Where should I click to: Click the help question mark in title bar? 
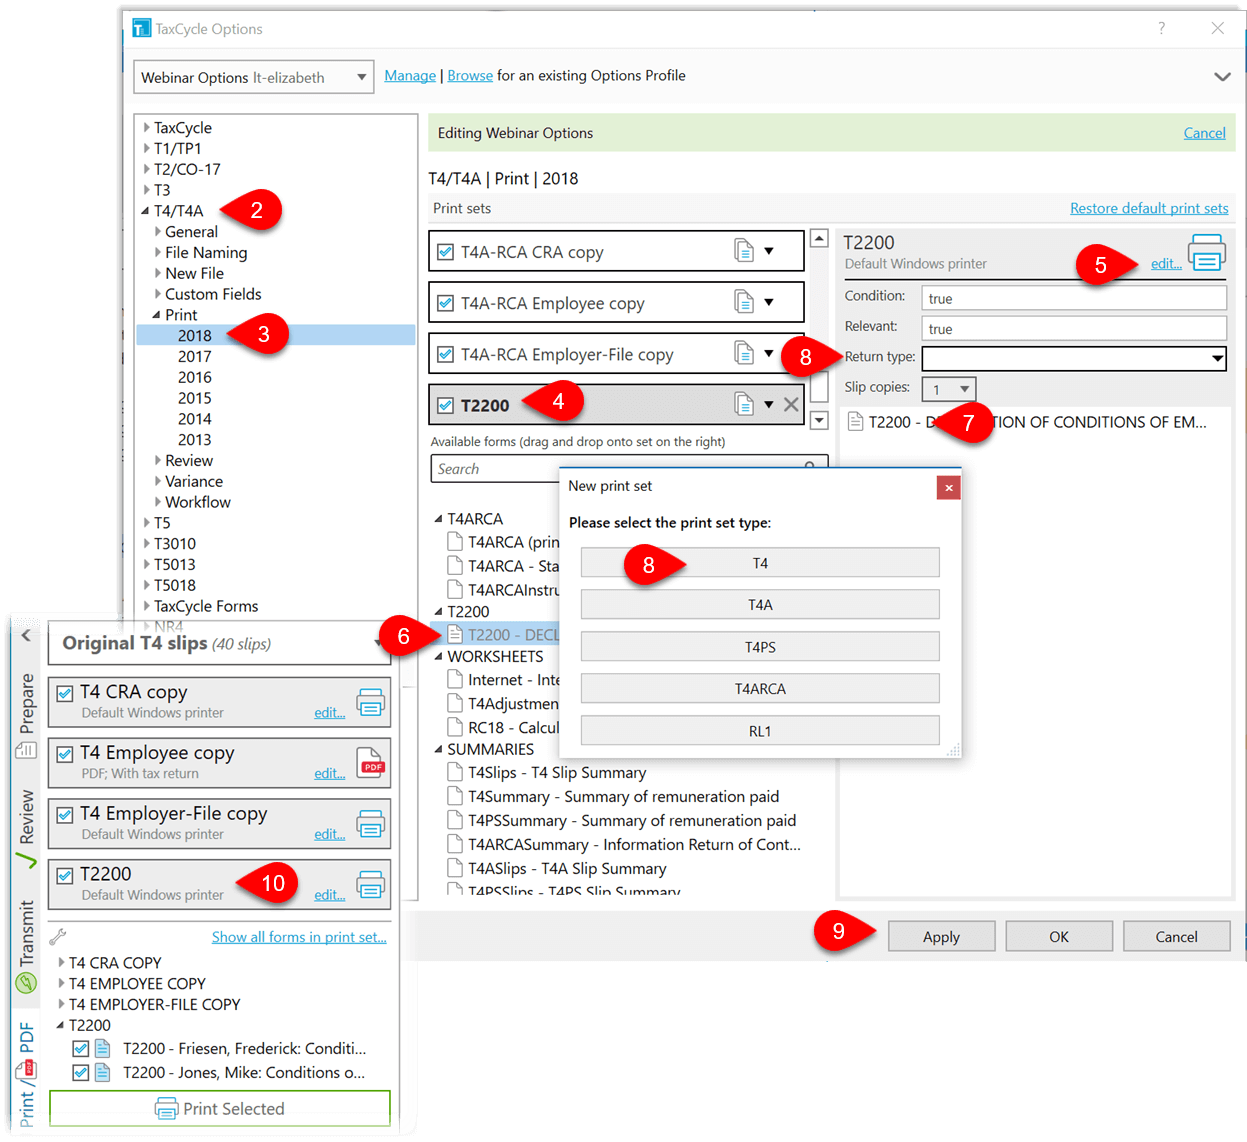tap(1161, 28)
